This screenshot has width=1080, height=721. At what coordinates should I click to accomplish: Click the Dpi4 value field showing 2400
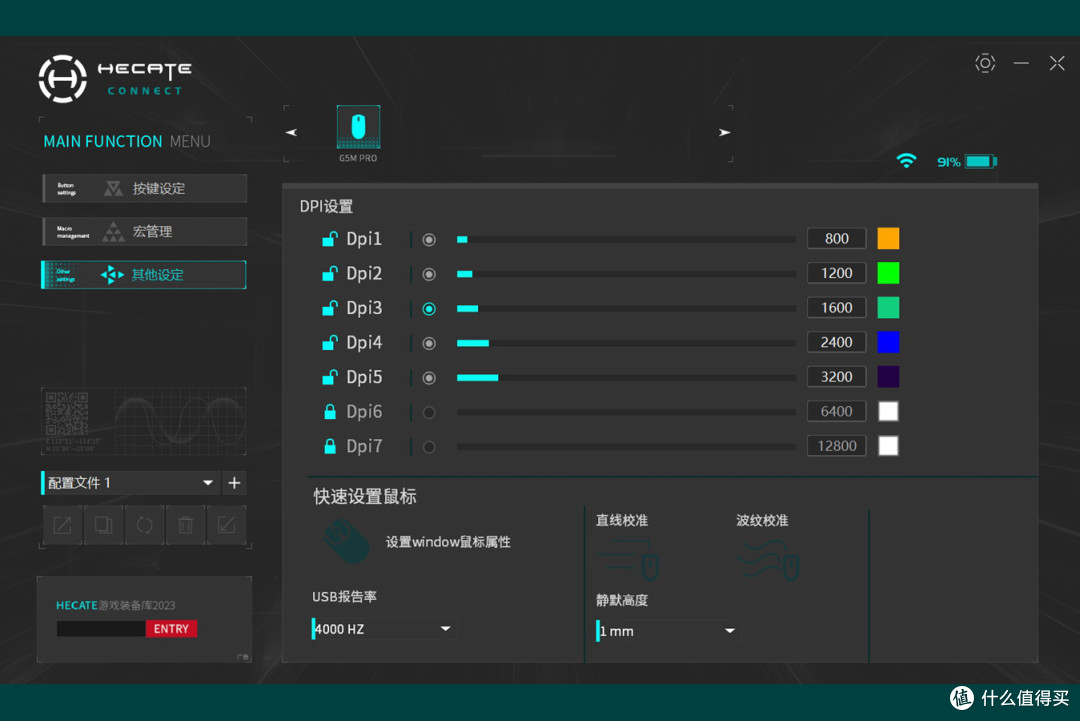click(836, 342)
